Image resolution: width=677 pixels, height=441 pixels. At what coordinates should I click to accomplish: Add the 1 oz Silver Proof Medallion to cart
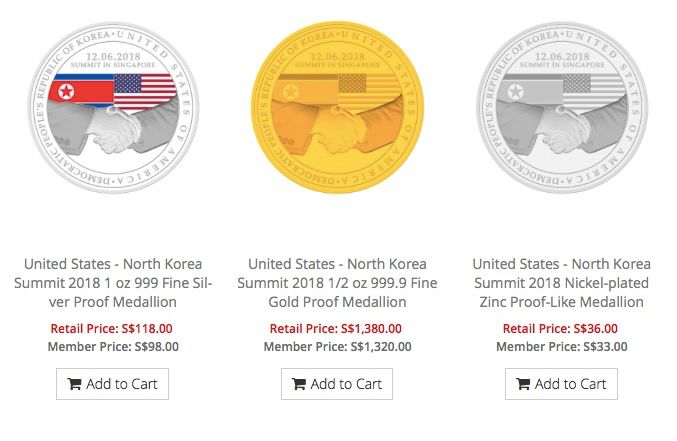point(112,384)
